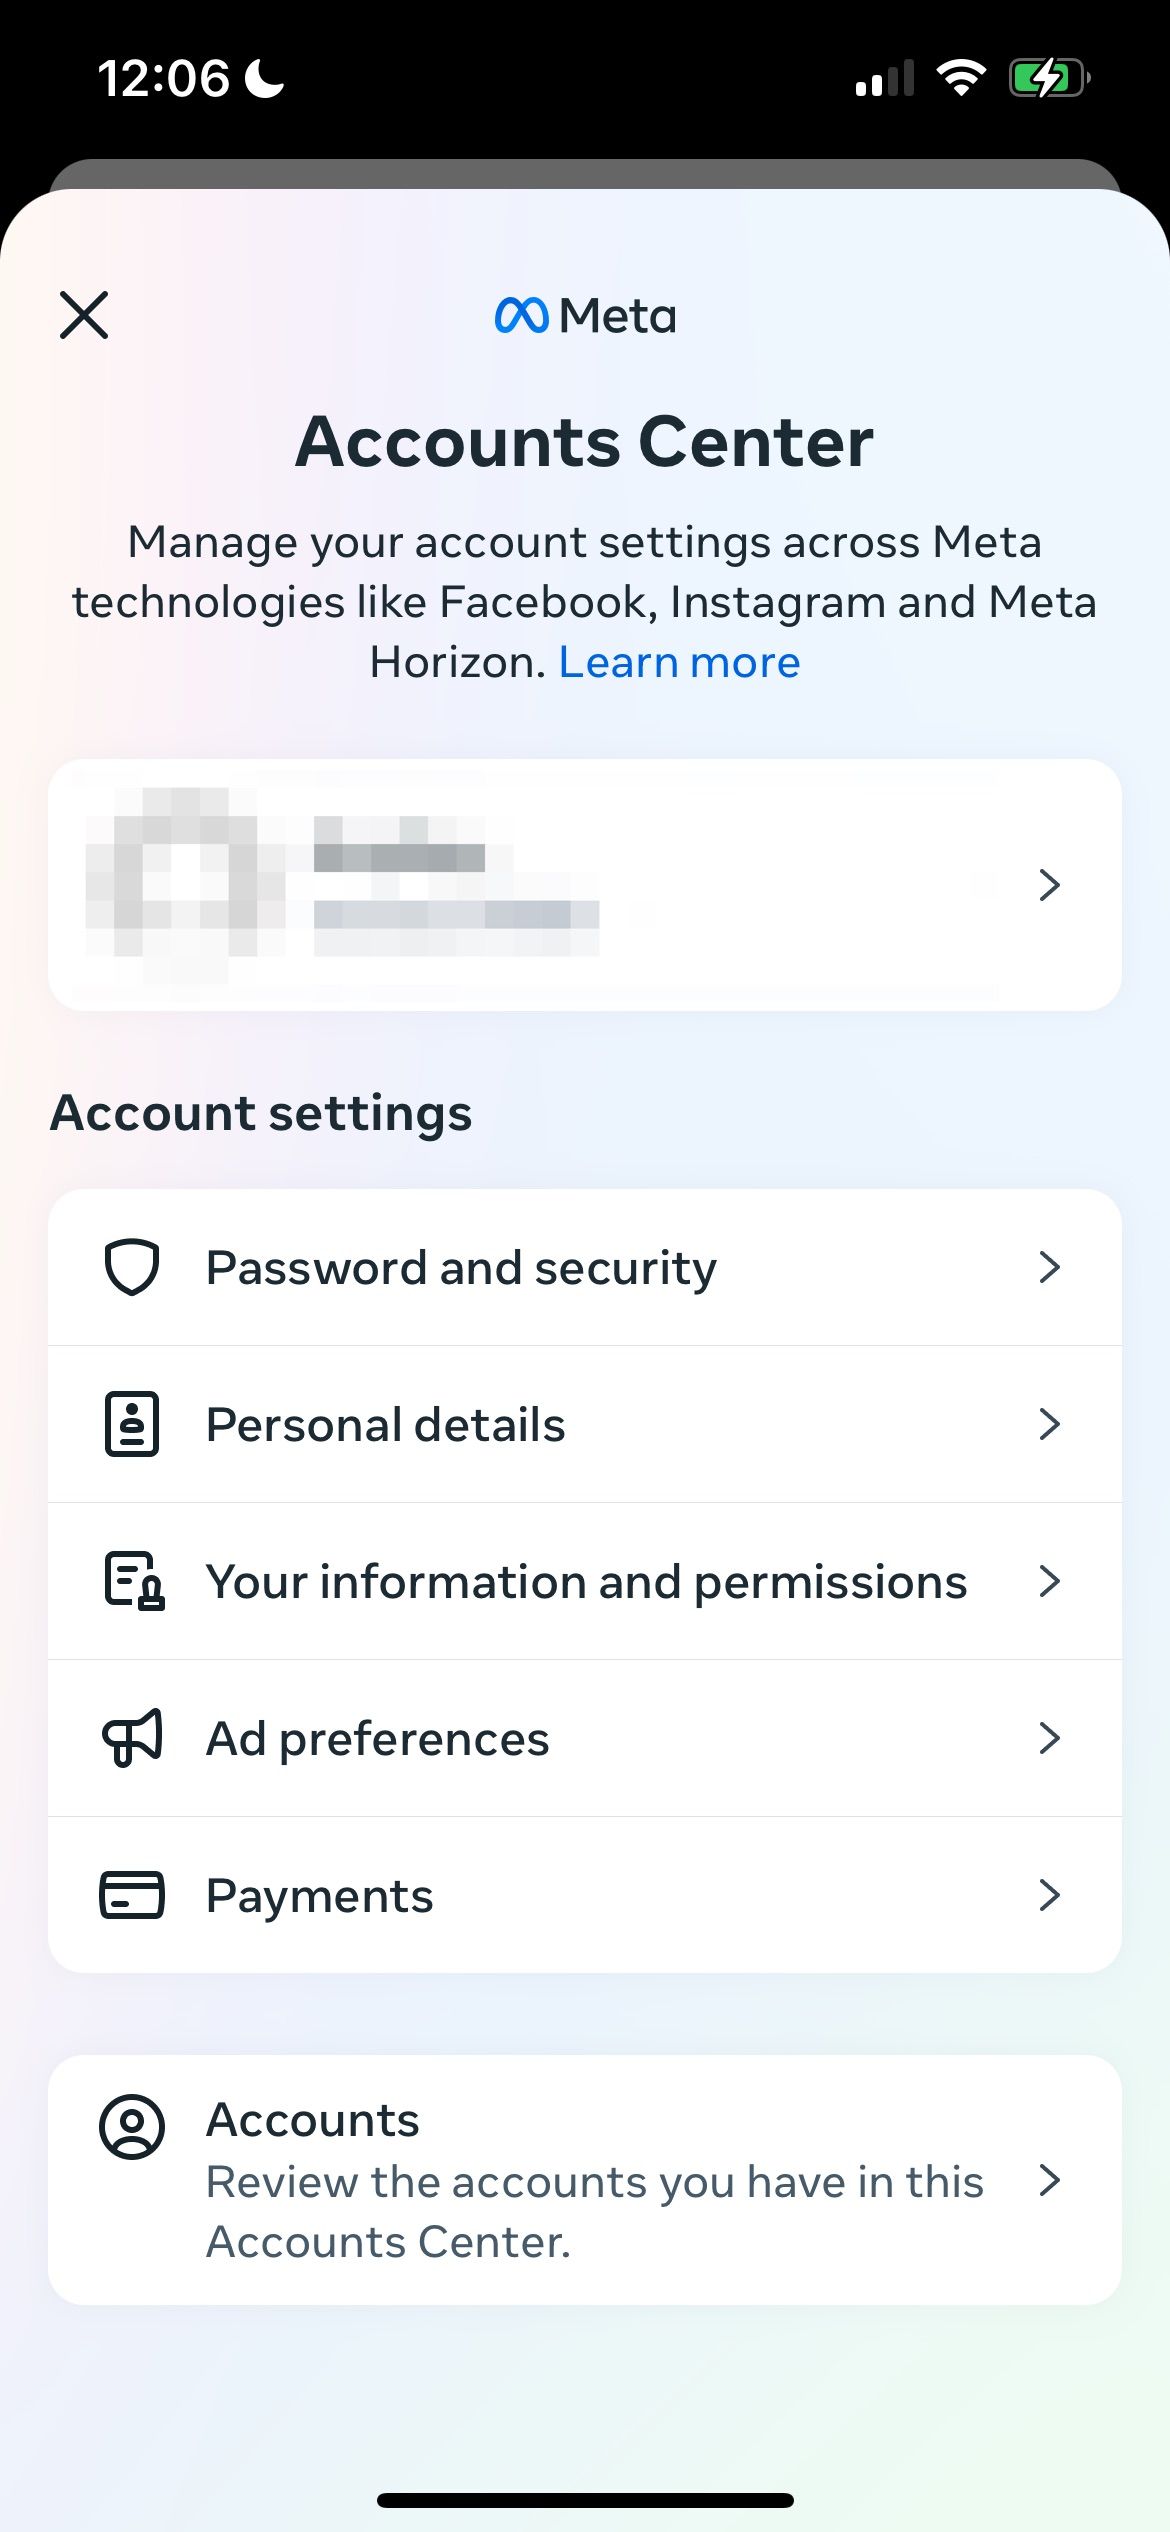Image resolution: width=1170 pixels, height=2532 pixels.
Task: Click the Your information and permissions document icon
Action: [134, 1581]
